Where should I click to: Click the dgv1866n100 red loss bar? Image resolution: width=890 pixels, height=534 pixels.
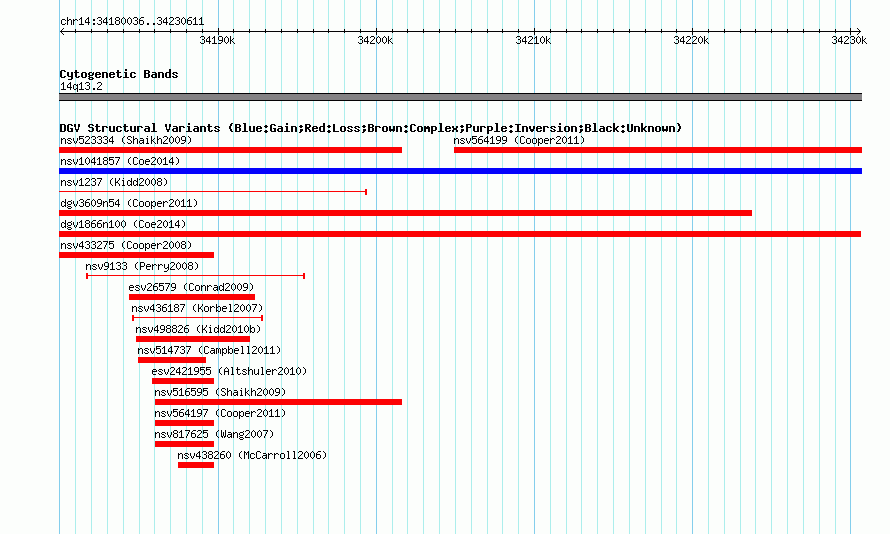point(460,234)
